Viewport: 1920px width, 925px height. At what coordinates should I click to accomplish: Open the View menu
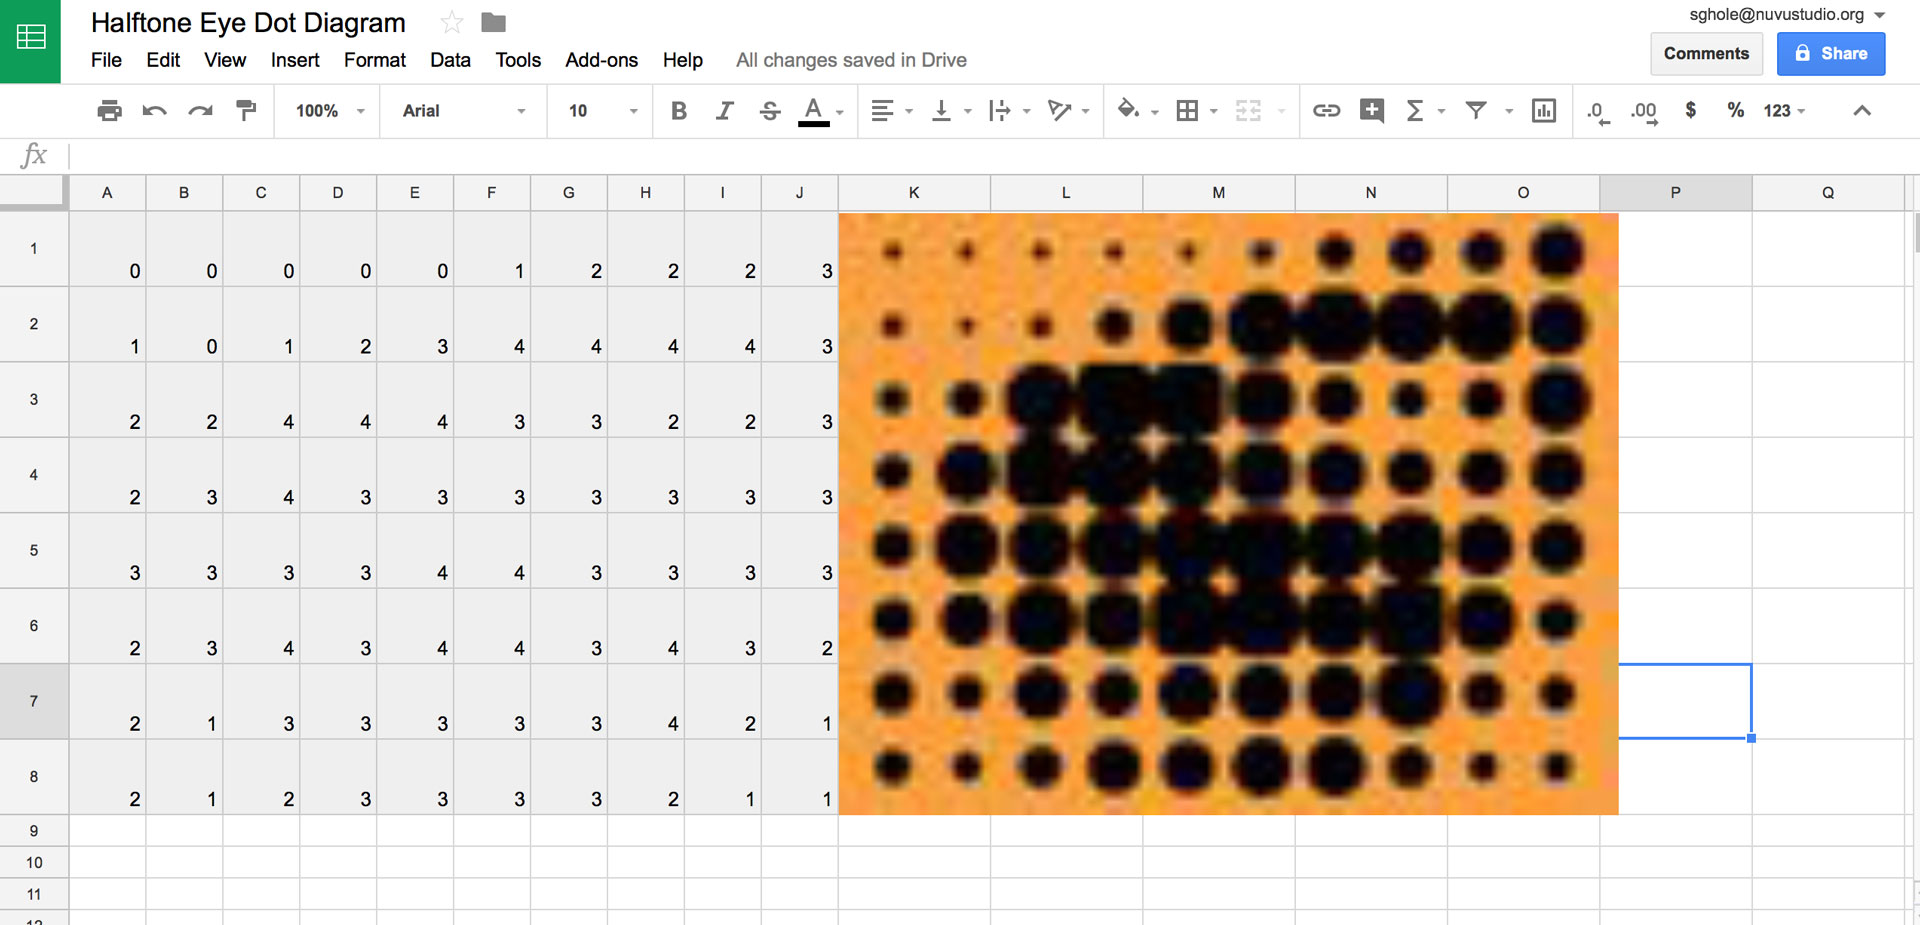click(x=225, y=60)
